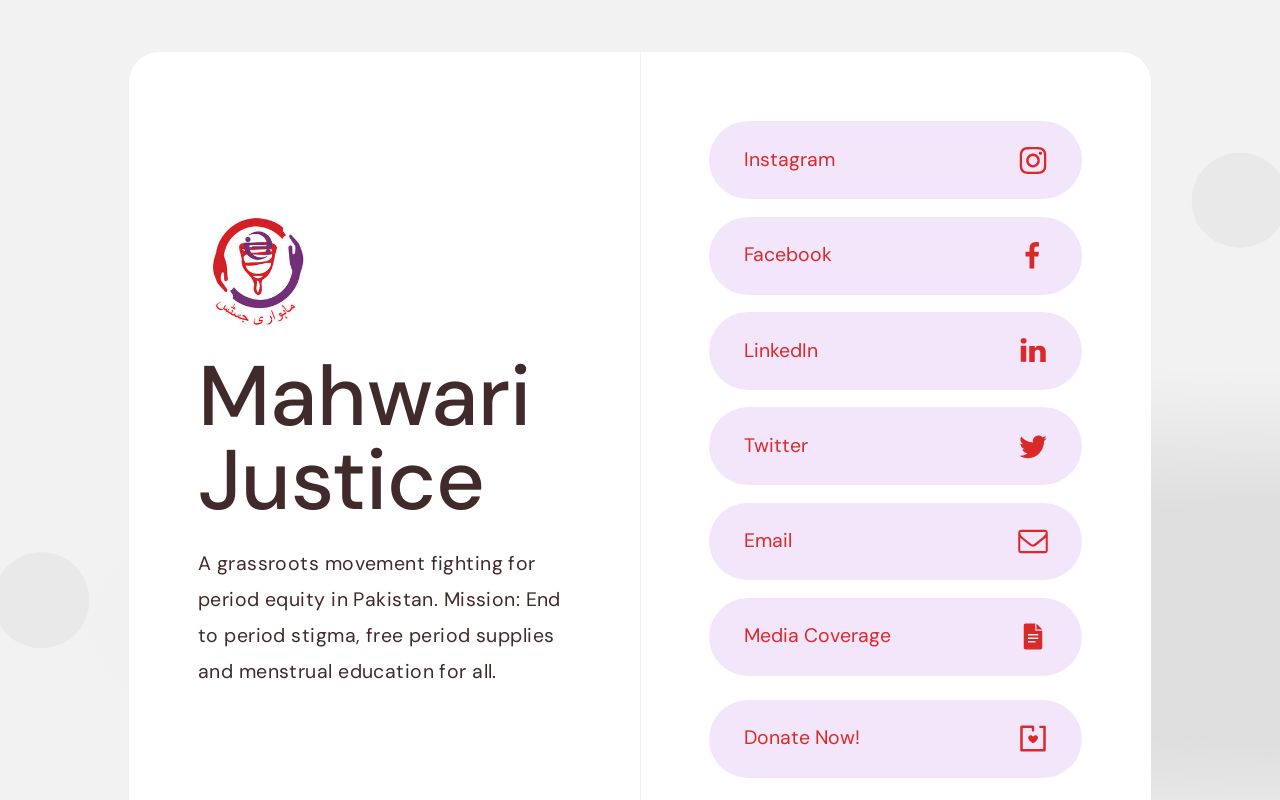Click the "Mahwari Justice" heading text
Screen dimensions: 1280x800
(364, 438)
